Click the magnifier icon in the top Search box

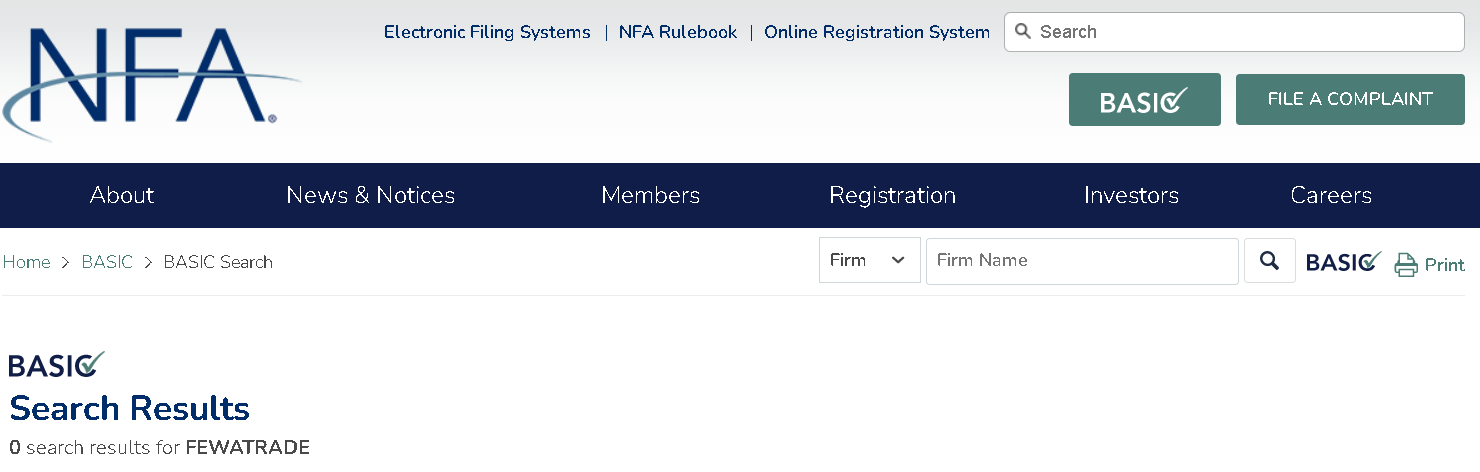pos(1022,31)
